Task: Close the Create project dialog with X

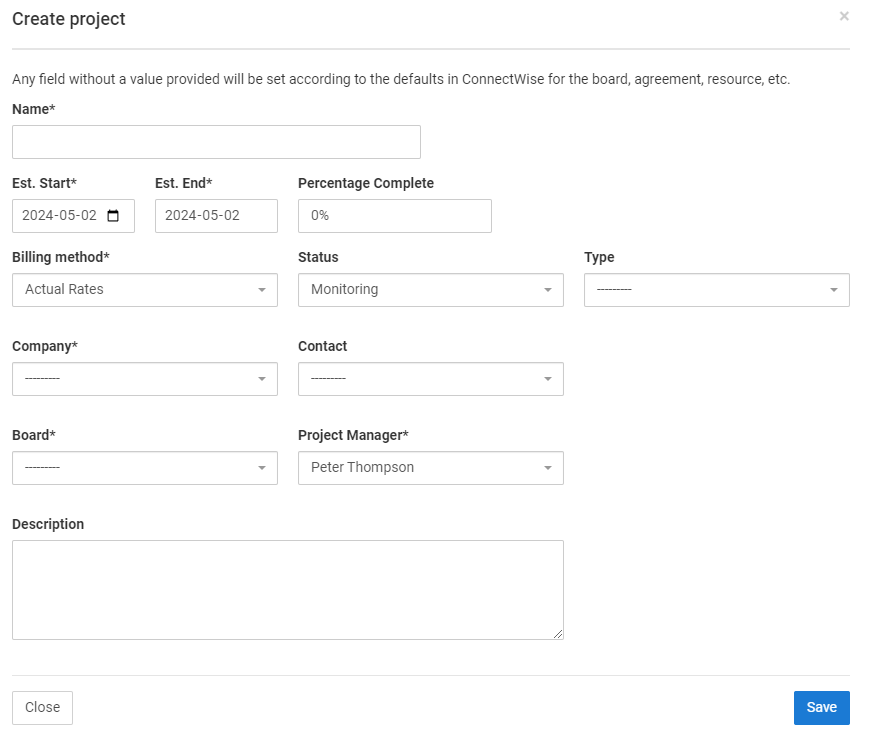Action: coord(844,16)
